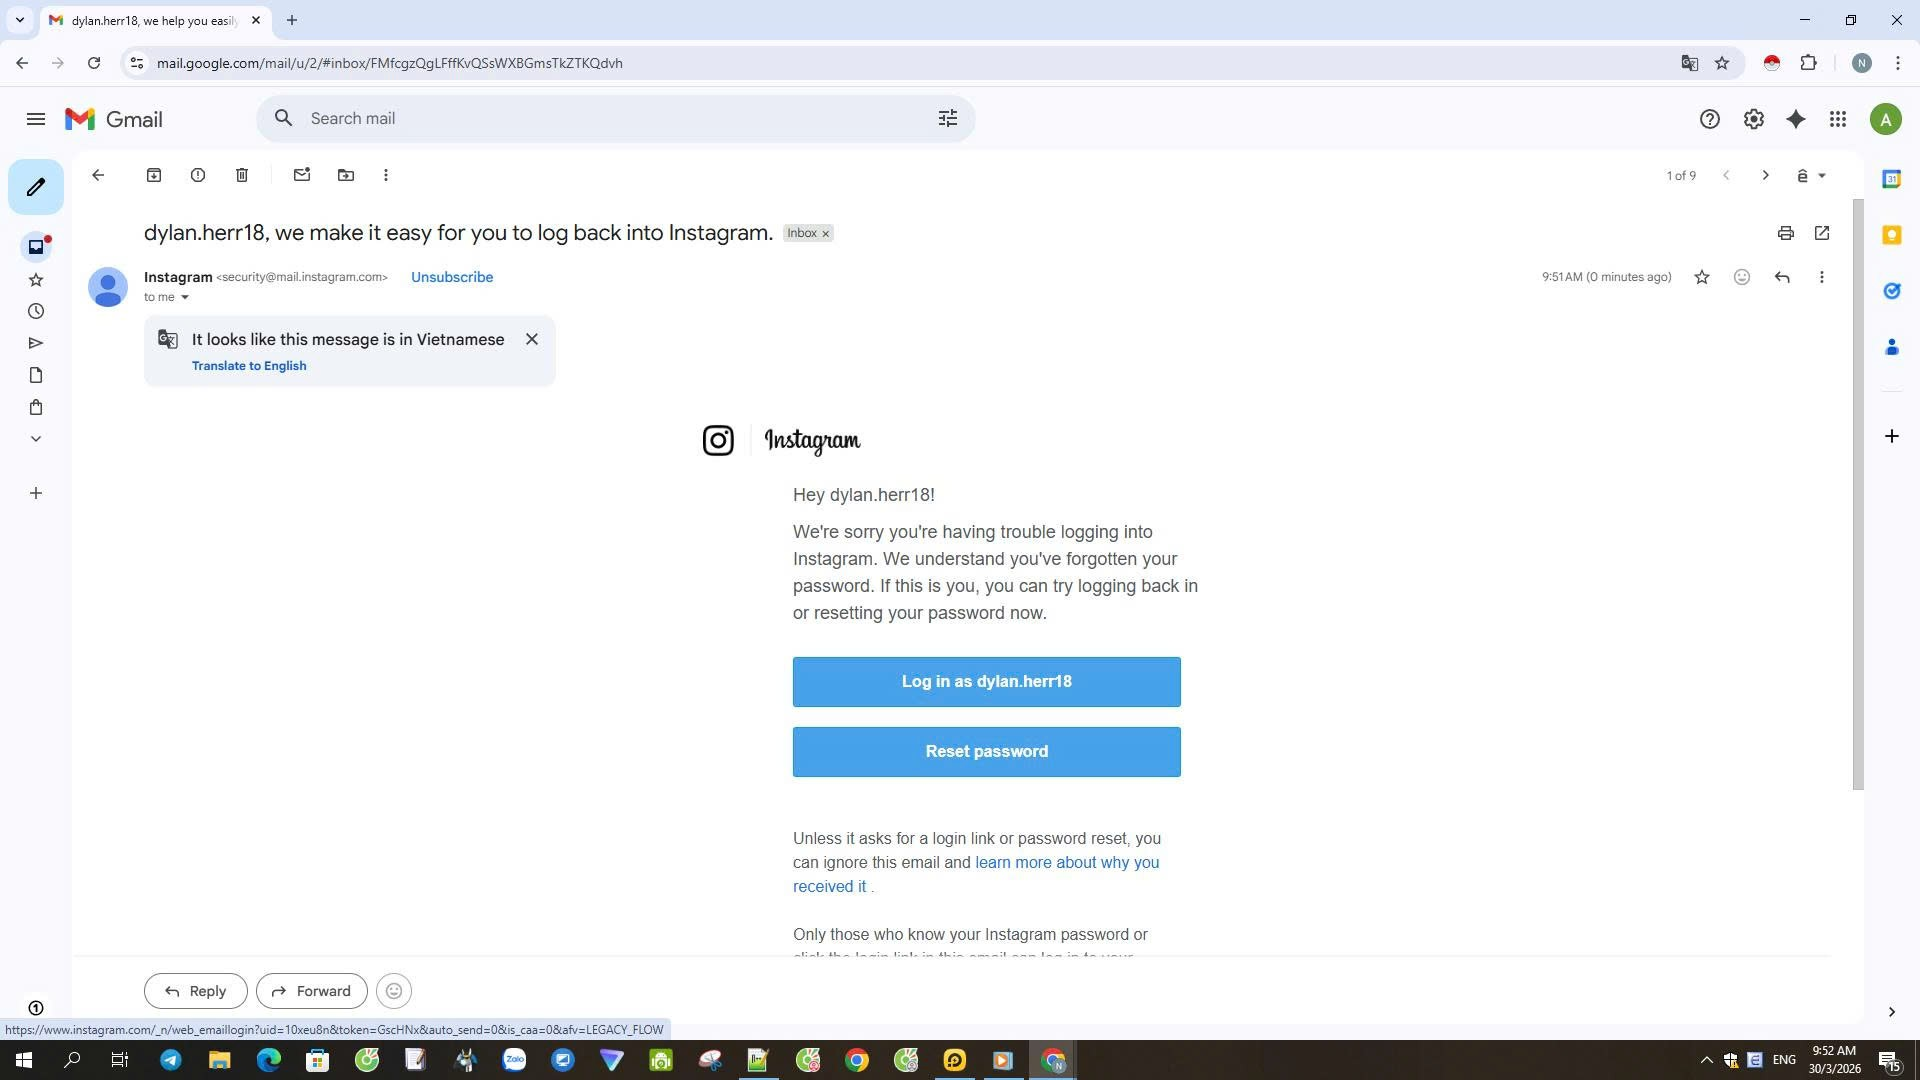Go back to the inbox list
Viewport: 1920px width, 1080px height.
pyautogui.click(x=98, y=175)
